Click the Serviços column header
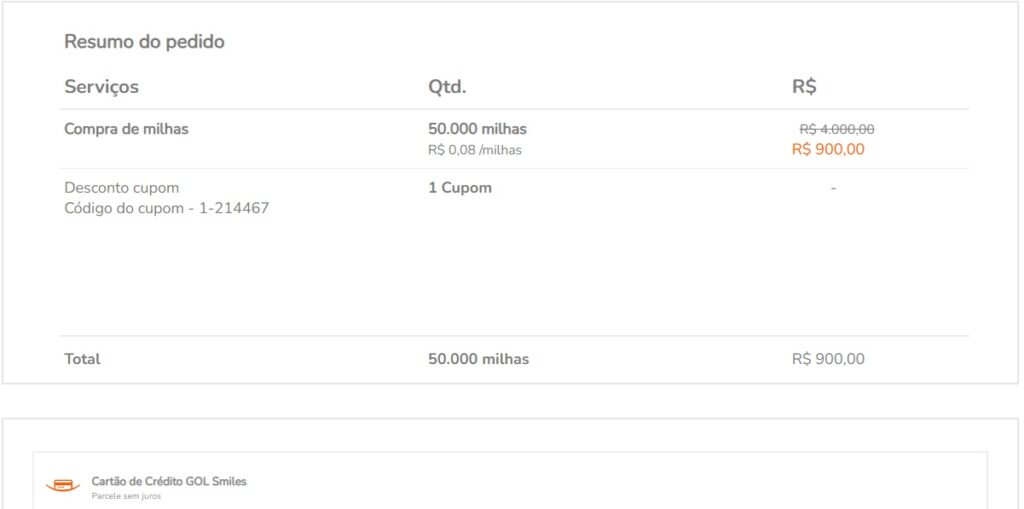The image size is (1024, 509). [101, 87]
